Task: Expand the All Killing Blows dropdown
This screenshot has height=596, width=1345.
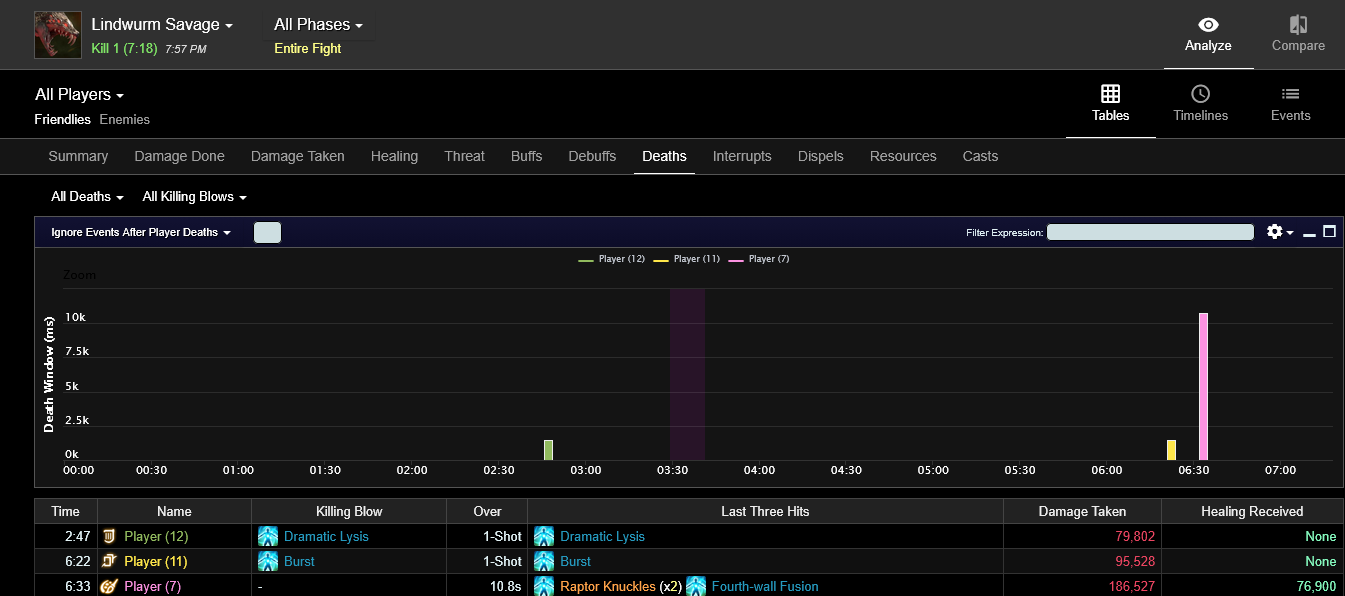Action: tap(194, 197)
